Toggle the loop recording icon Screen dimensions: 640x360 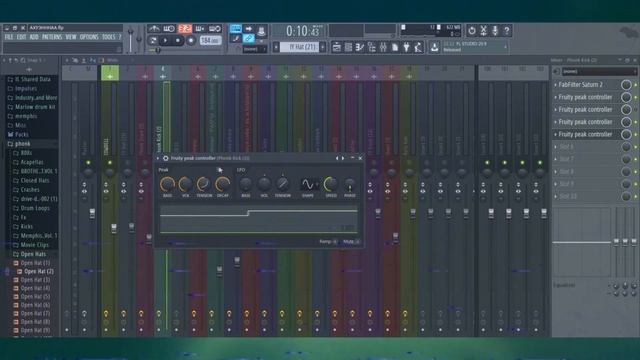pyautogui.click(x=215, y=29)
